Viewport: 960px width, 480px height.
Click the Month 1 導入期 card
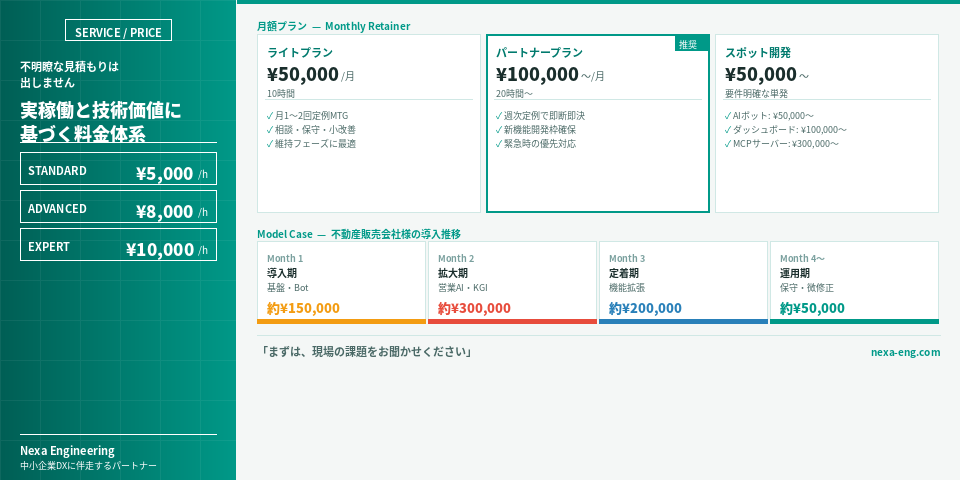pos(341,281)
